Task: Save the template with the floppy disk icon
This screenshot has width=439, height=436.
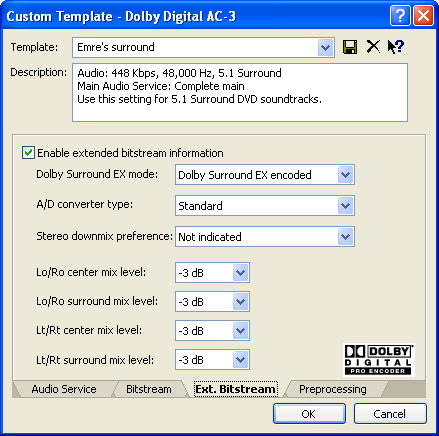Action: 350,47
